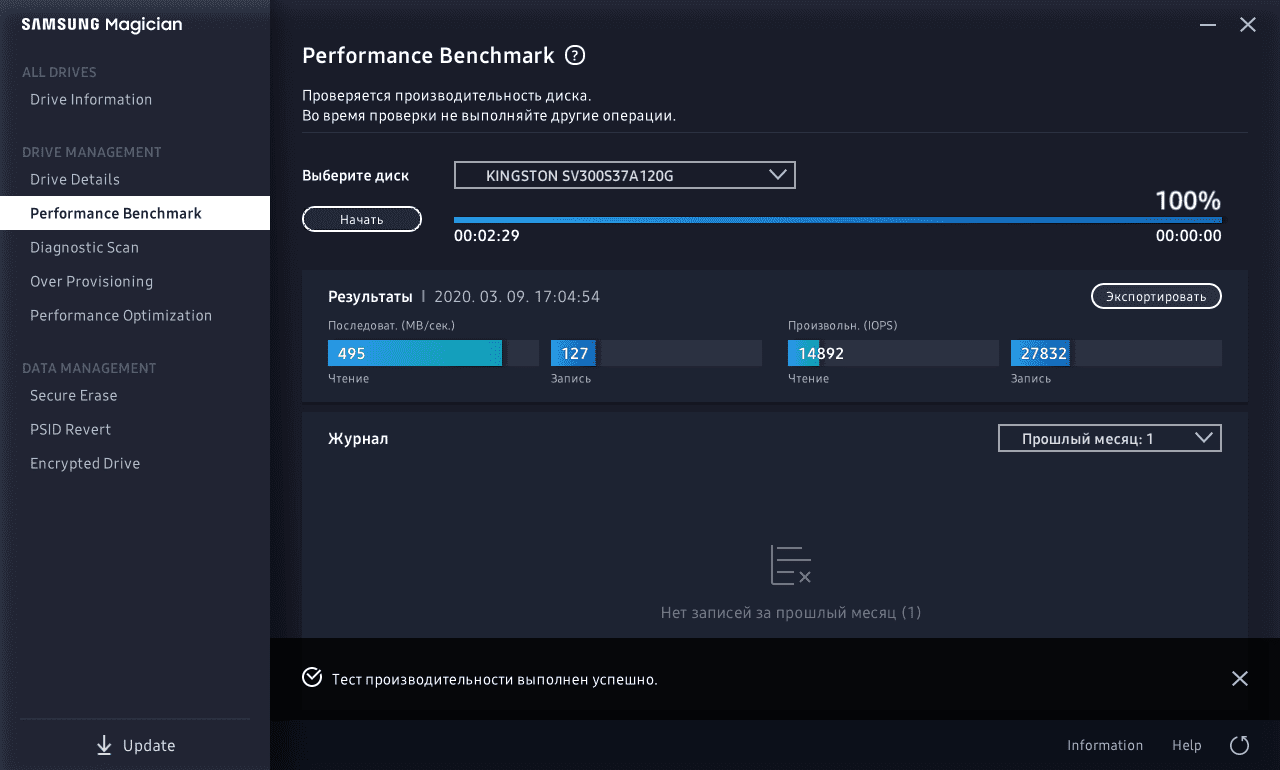Click the 'Экспортировать' export button

tap(1155, 296)
